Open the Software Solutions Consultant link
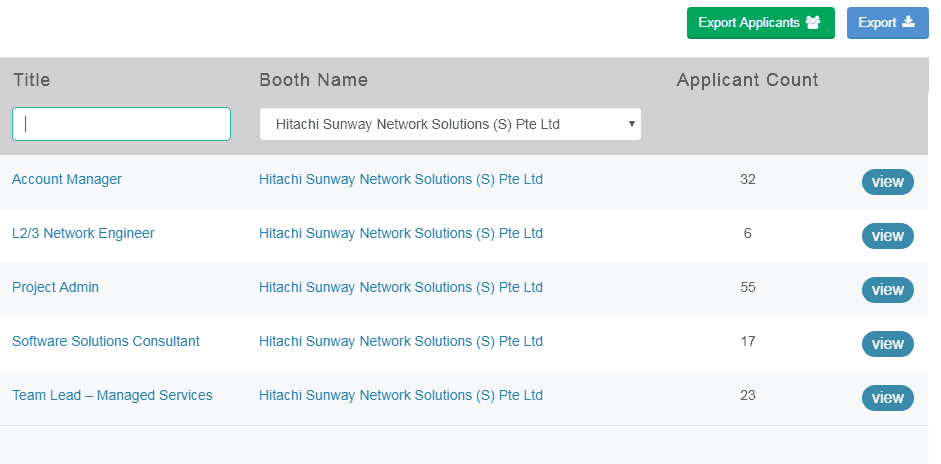941x464 pixels. [x=106, y=342]
